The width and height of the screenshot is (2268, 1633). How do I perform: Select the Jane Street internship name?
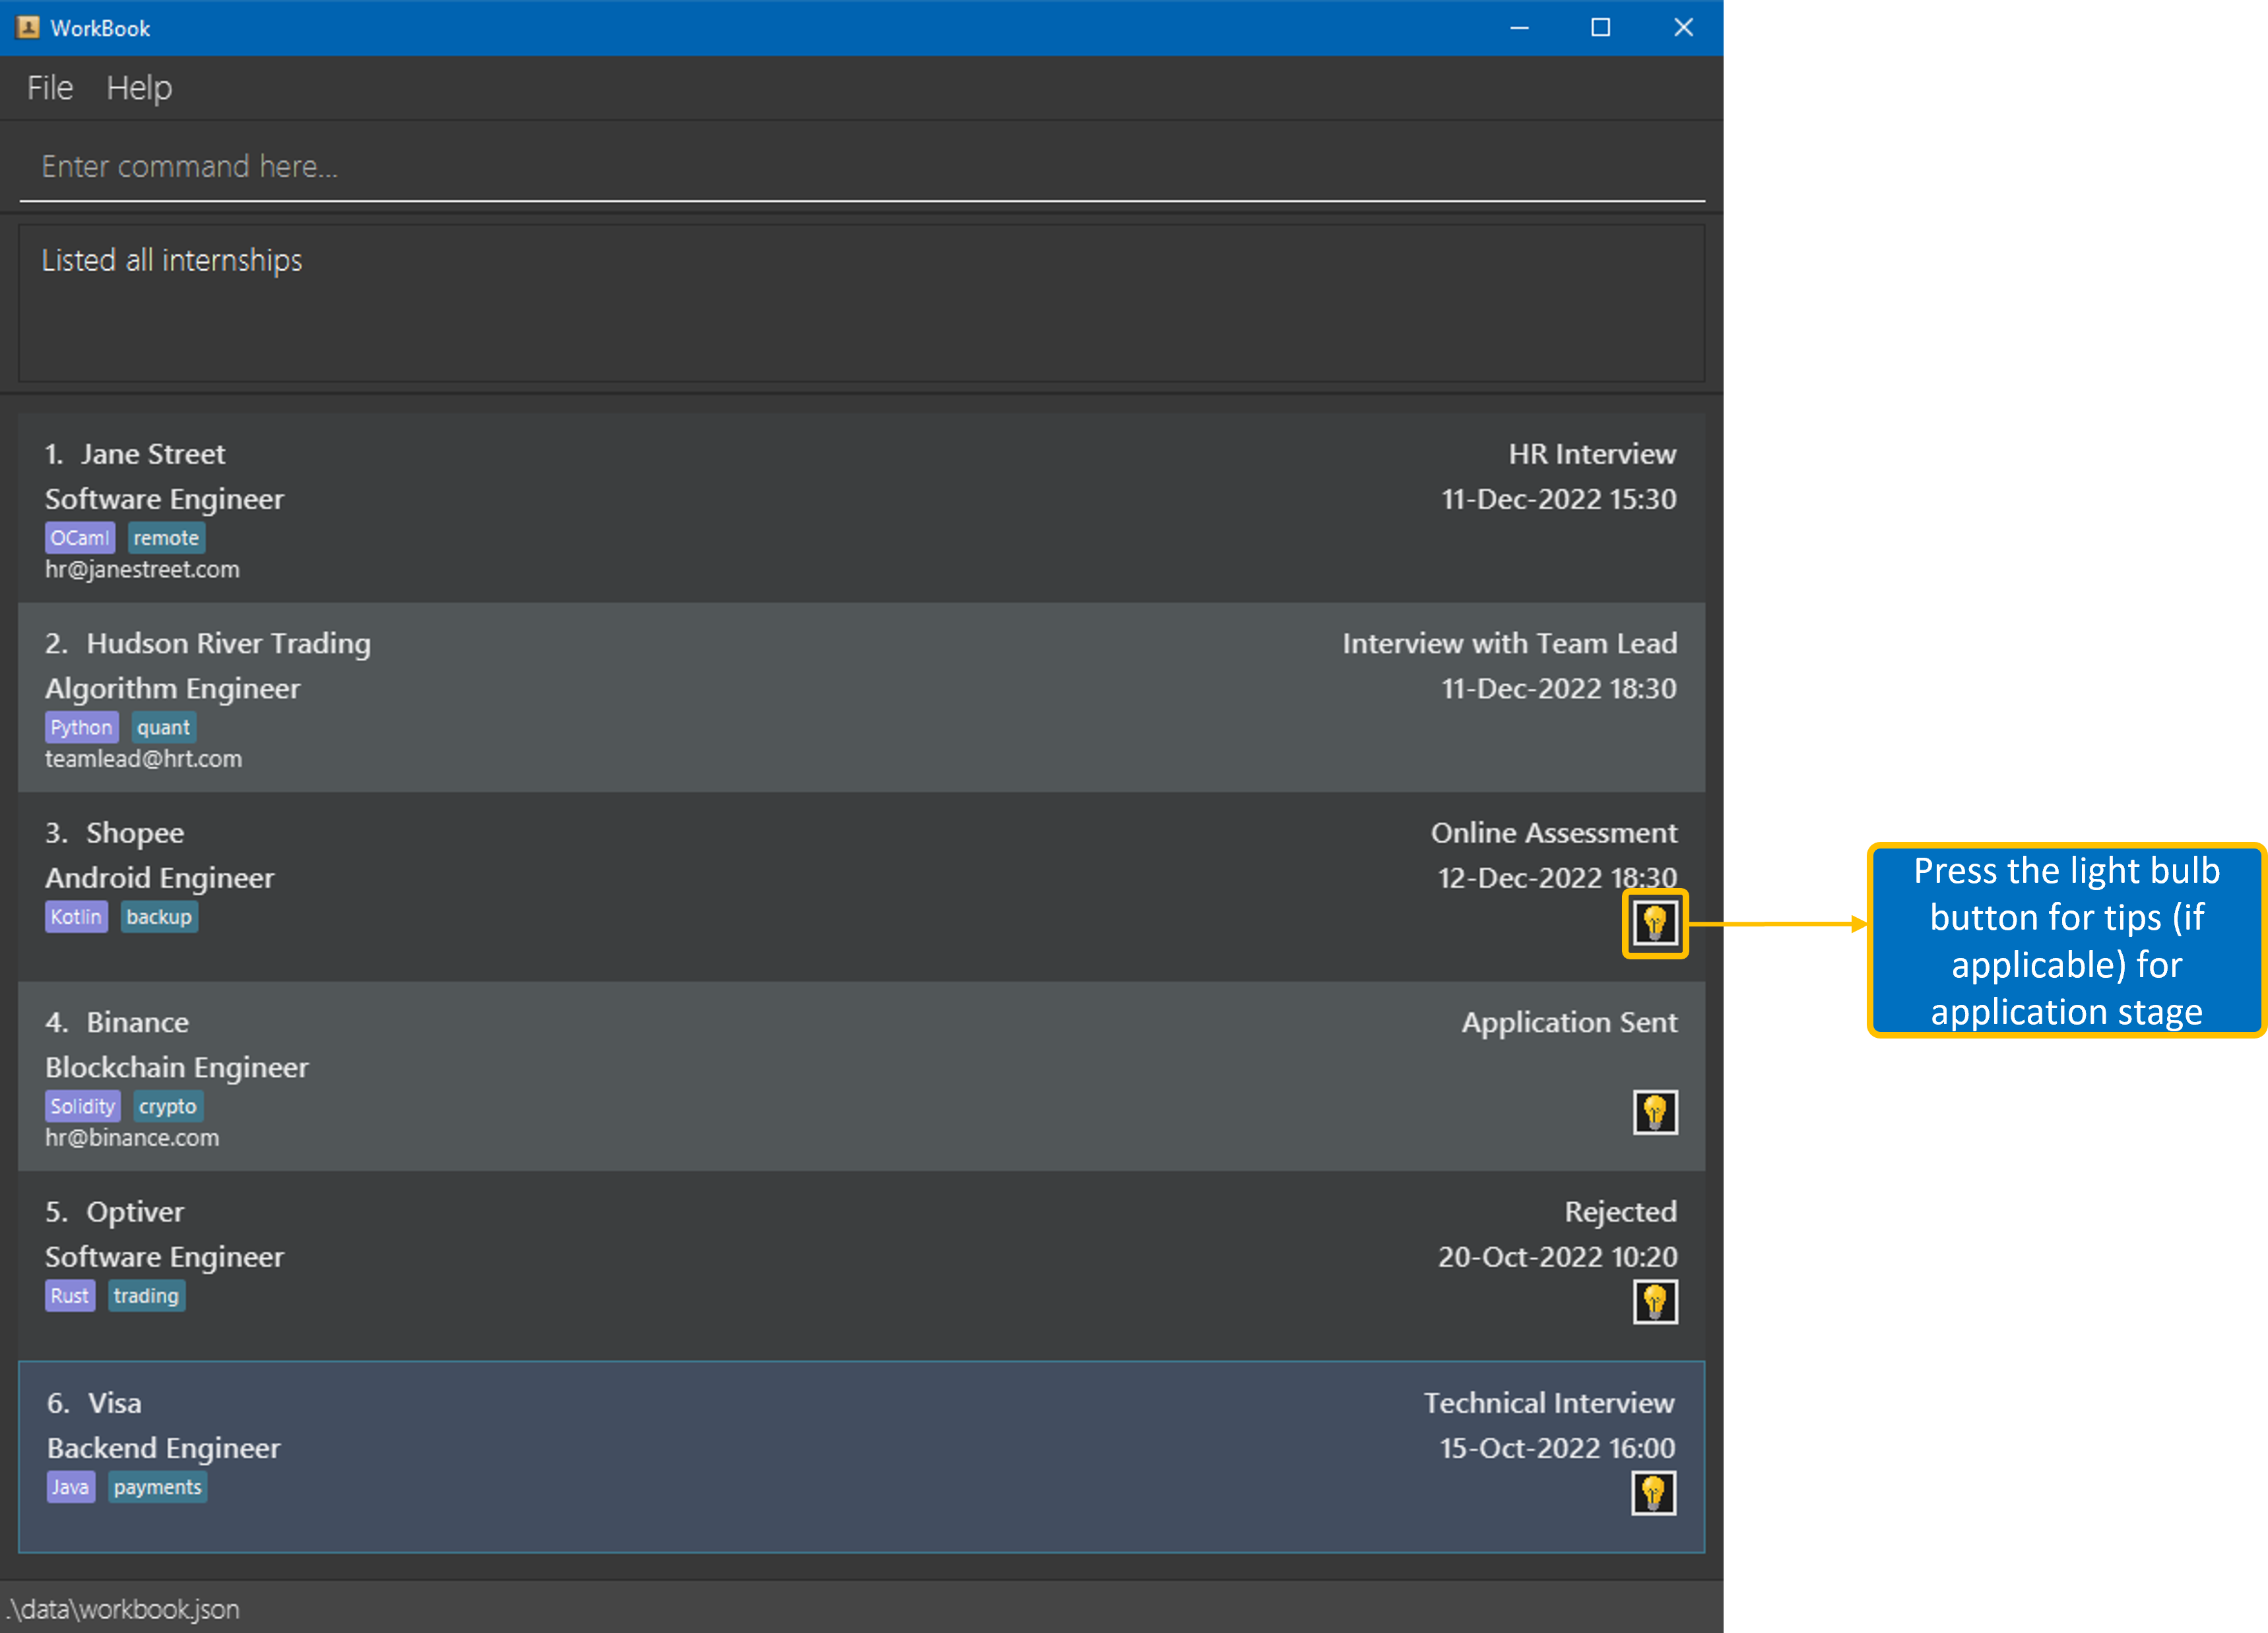pos(153,454)
